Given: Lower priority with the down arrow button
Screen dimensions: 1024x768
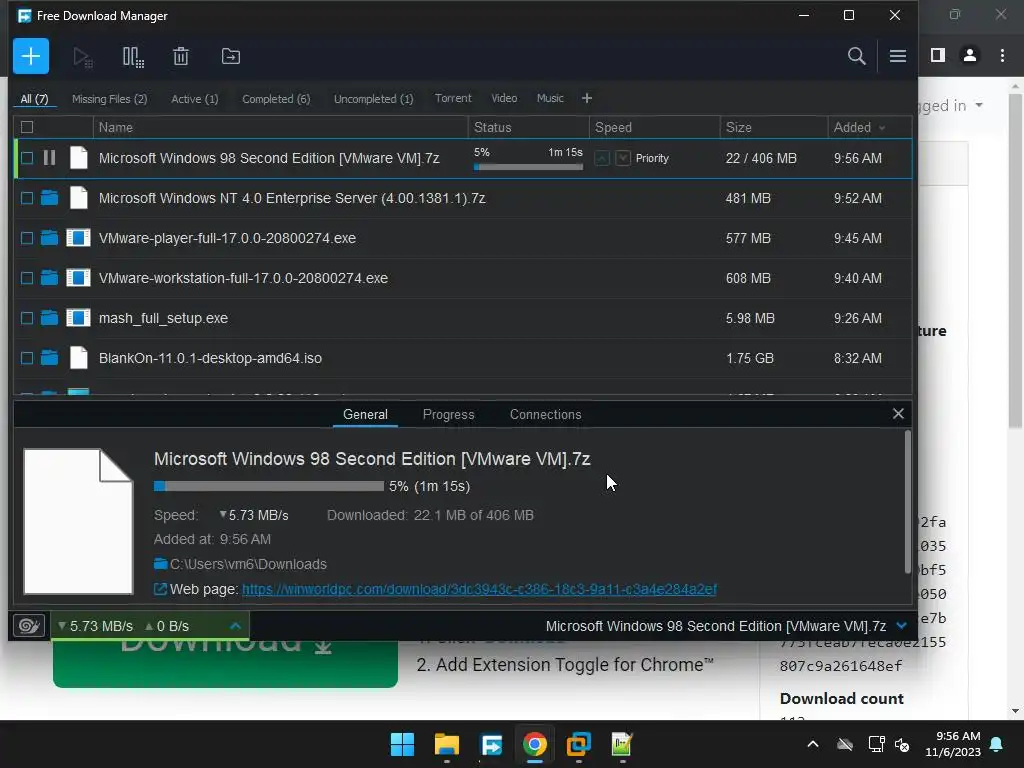Looking at the screenshot, I should (x=623, y=158).
